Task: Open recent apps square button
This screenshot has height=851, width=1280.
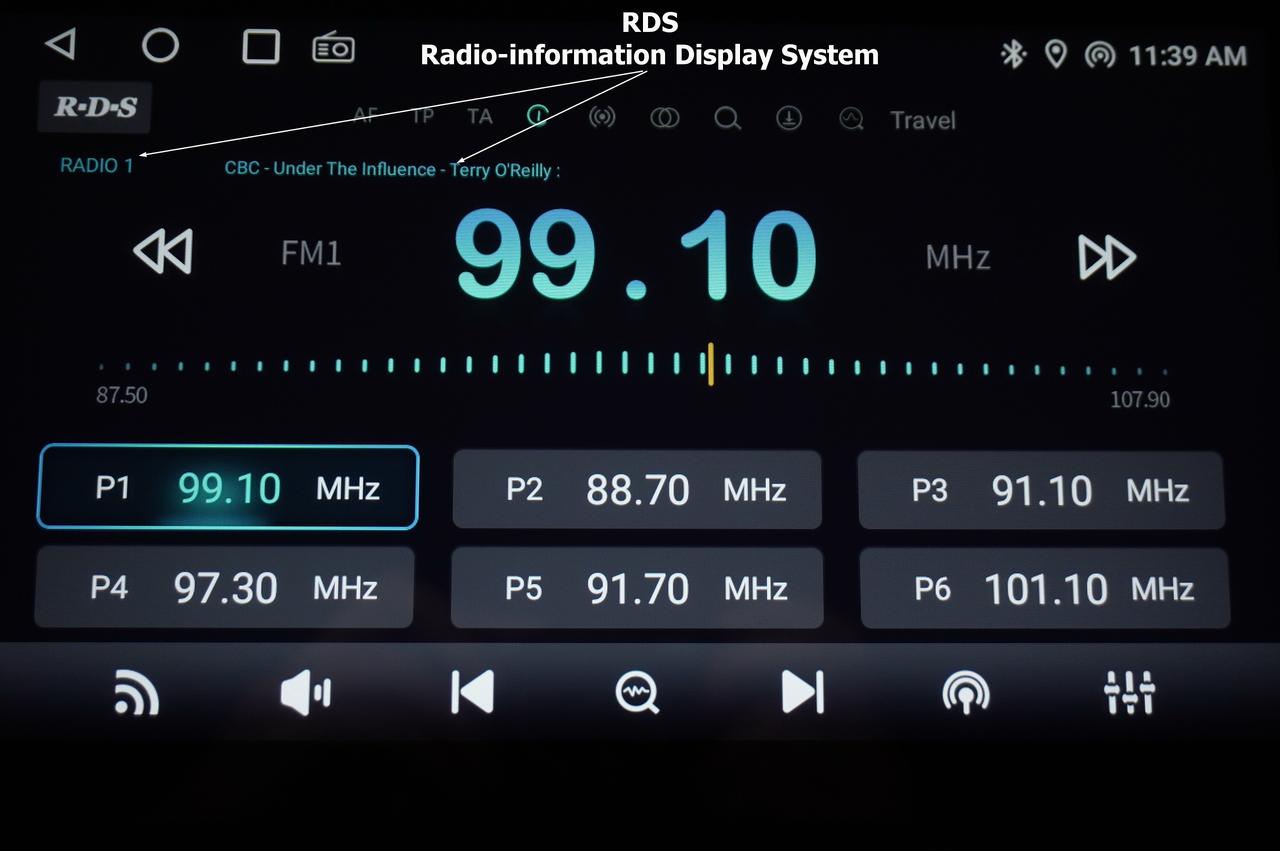Action: pos(261,46)
